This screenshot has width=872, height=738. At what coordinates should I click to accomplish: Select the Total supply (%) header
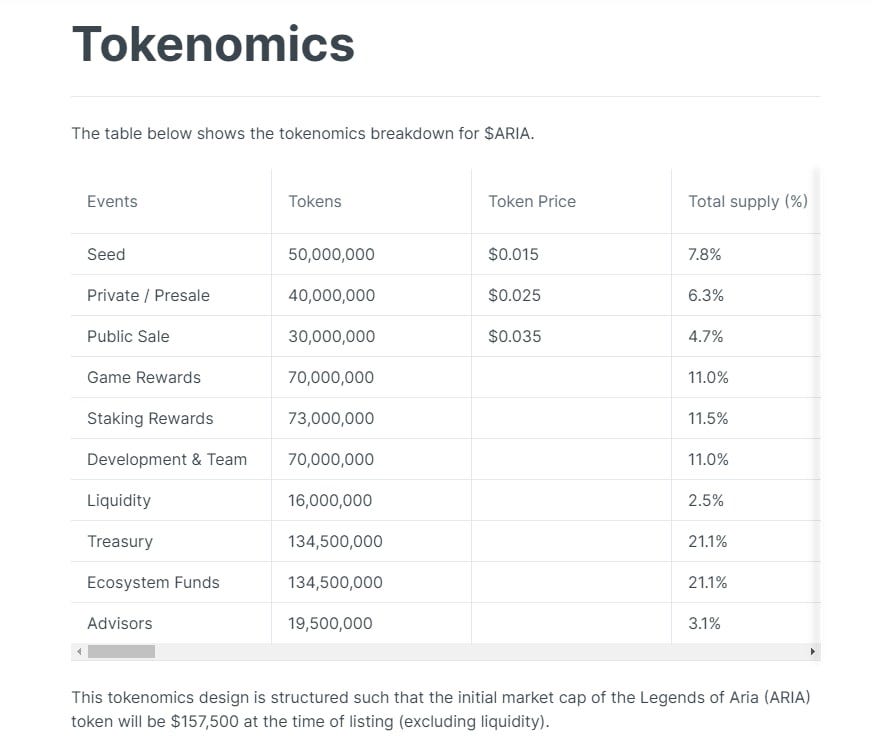pos(748,201)
